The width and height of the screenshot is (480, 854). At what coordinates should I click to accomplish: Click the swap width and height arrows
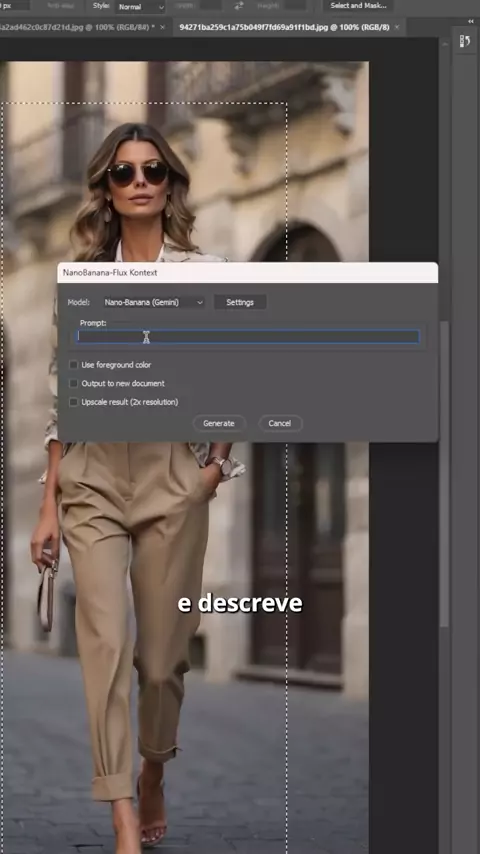[x=239, y=6]
